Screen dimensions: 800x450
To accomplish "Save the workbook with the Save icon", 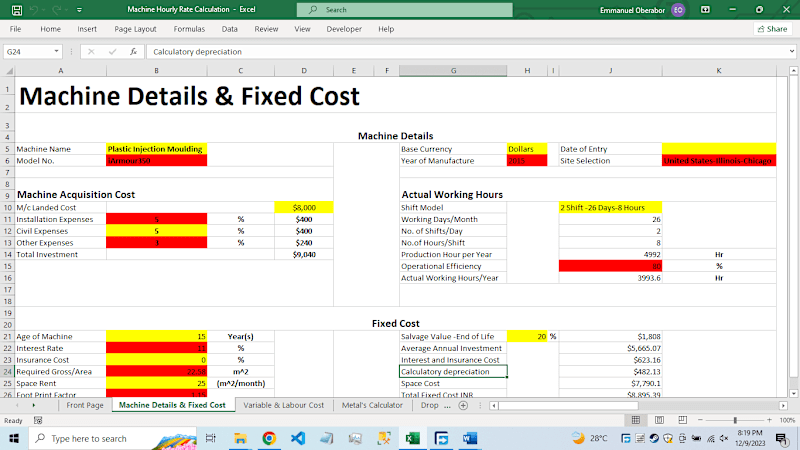I will tap(16, 10).
